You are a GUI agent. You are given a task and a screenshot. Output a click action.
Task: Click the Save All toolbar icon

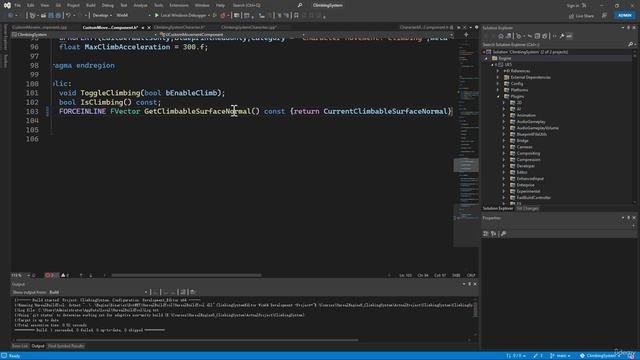(x=58, y=16)
